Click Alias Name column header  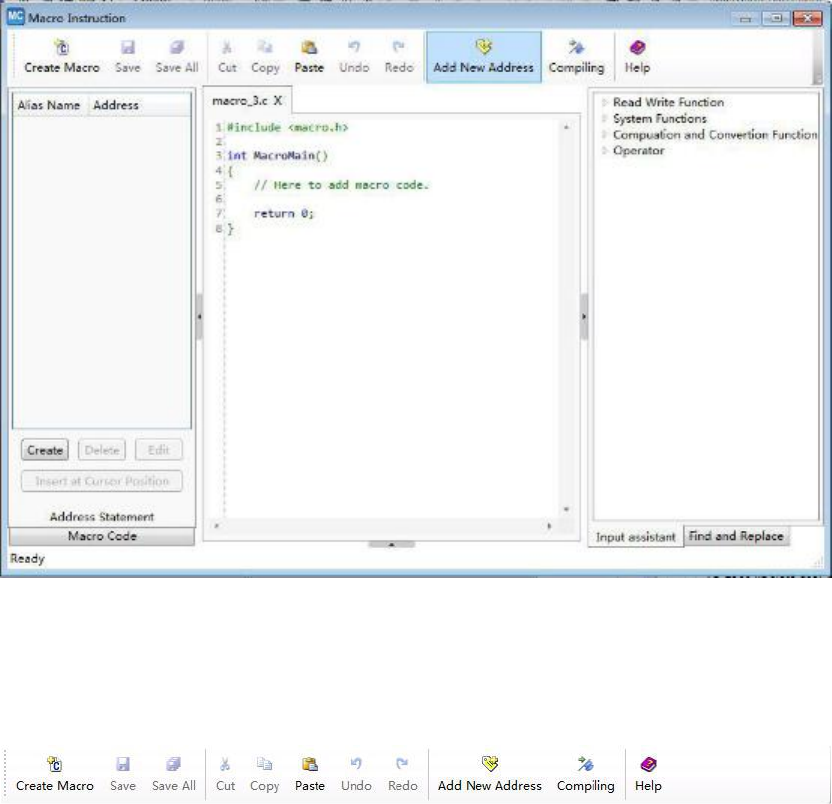point(49,105)
